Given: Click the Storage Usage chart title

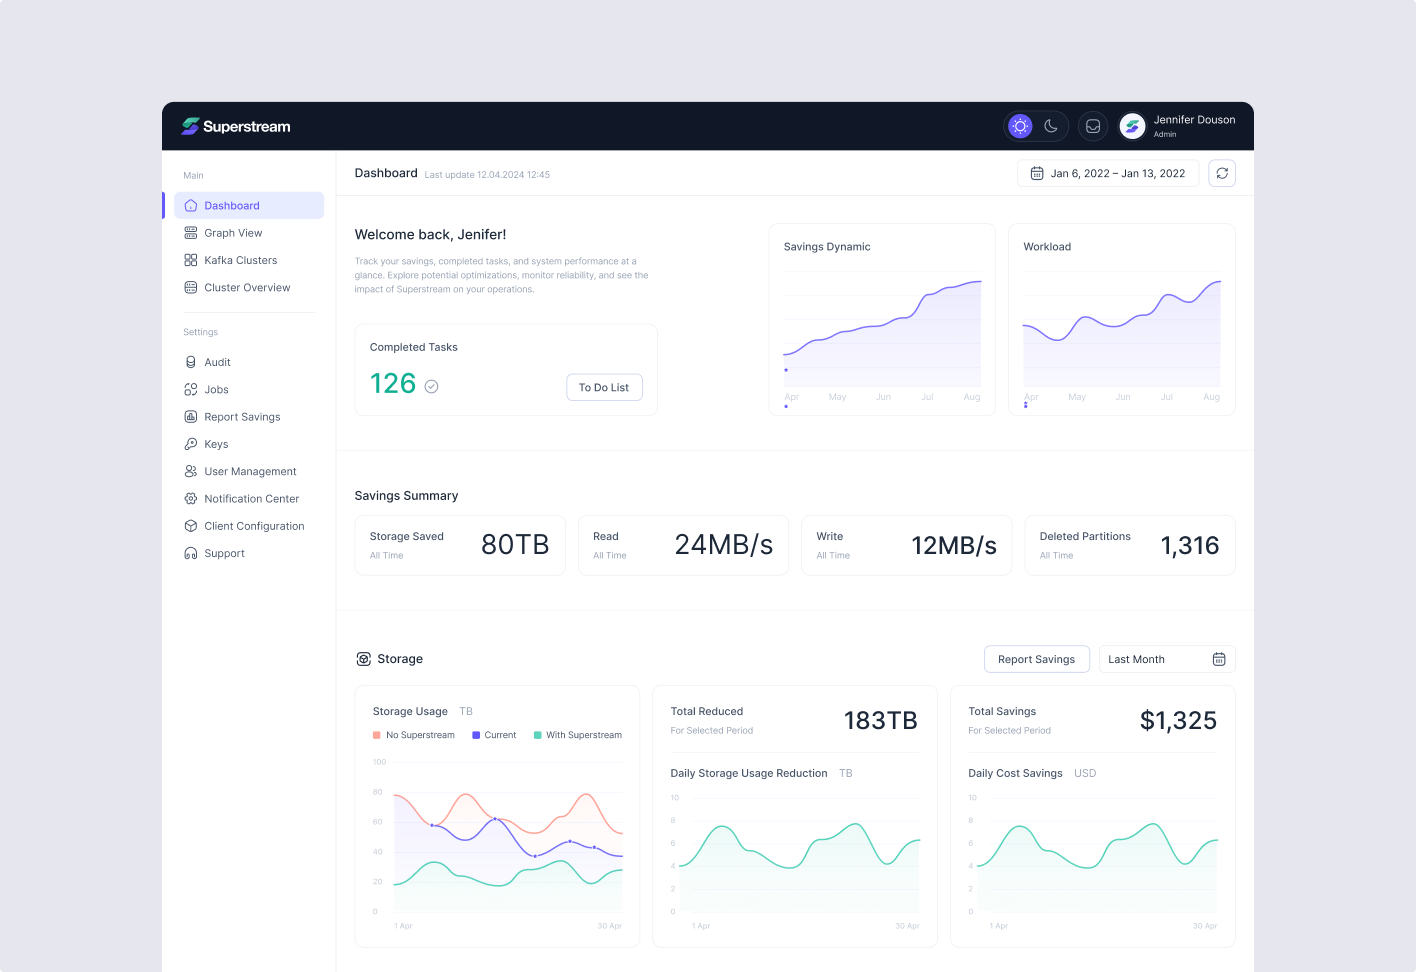Looking at the screenshot, I should point(410,712).
